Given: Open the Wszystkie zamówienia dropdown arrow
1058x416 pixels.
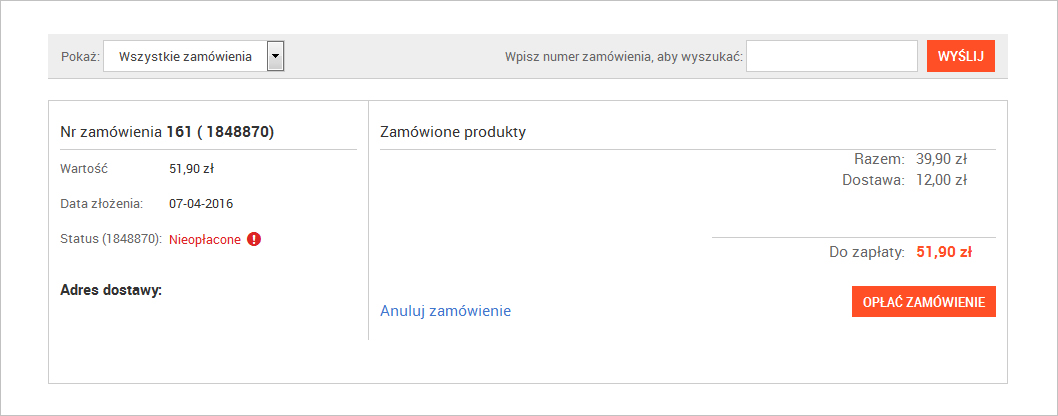Looking at the screenshot, I should (x=275, y=57).
